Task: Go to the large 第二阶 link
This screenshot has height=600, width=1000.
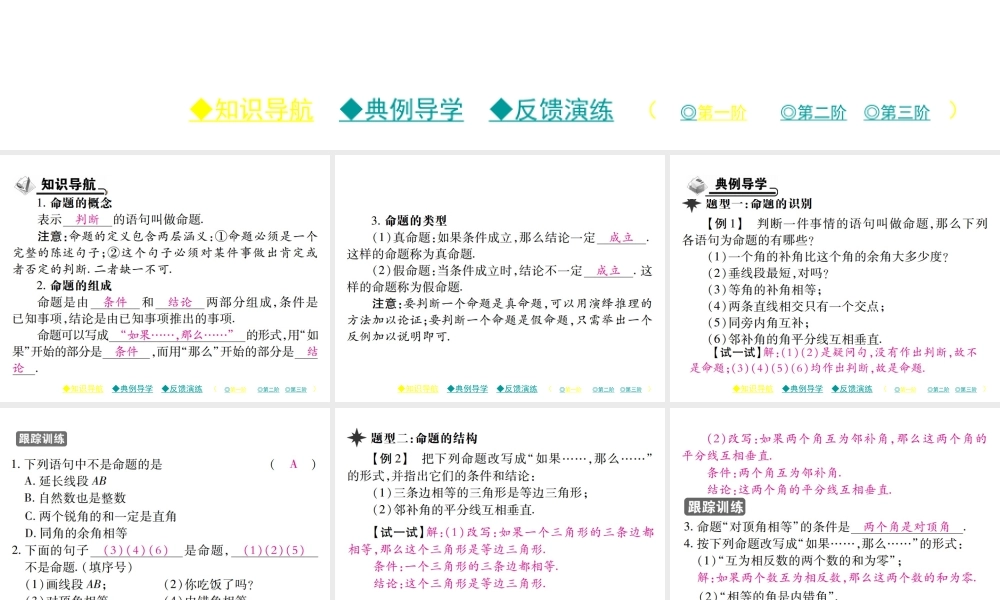Action: click(x=813, y=113)
